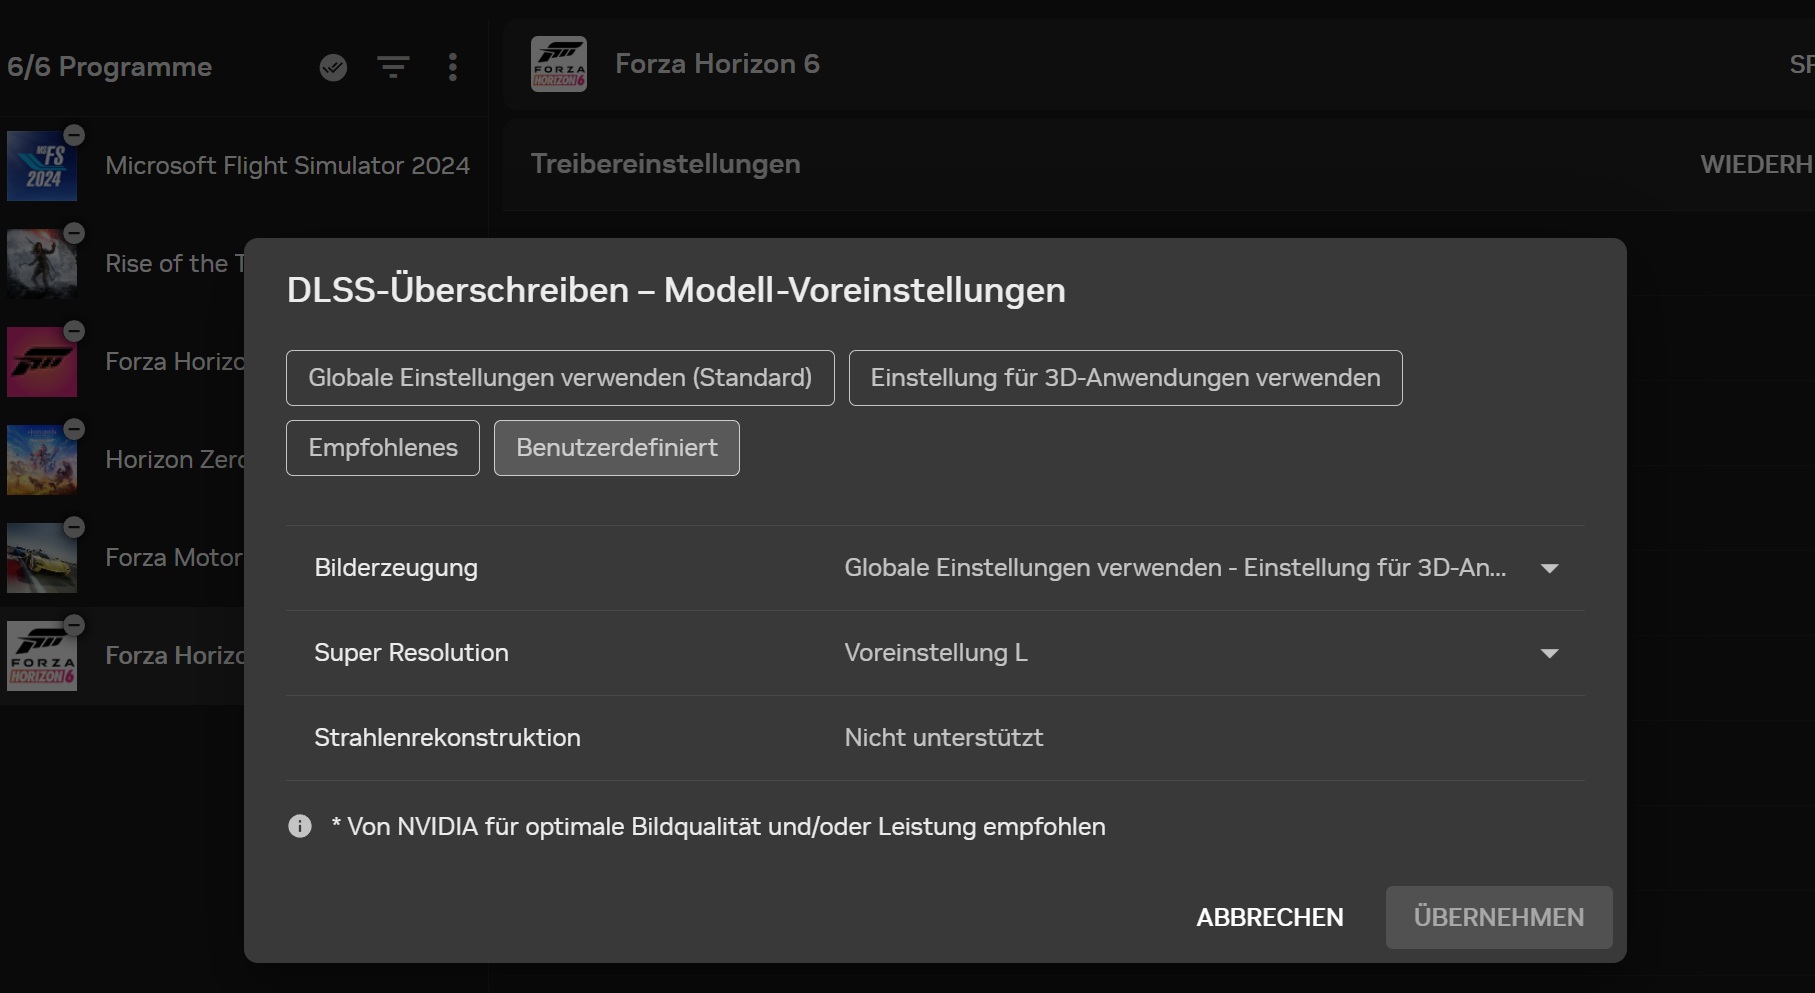Screen dimensions: 1815x993
Task: Select the Forza Motorsport game thumbnail
Action: tap(42, 558)
